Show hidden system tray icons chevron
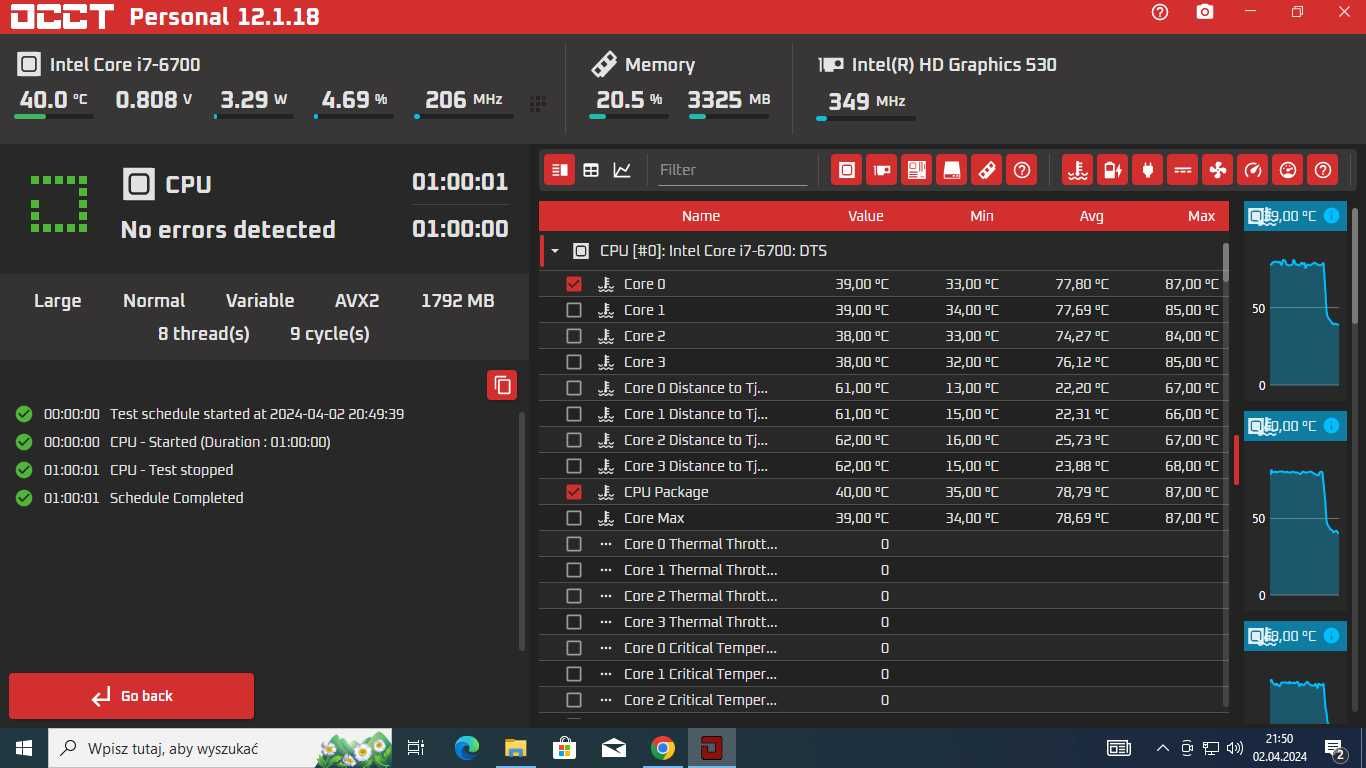The image size is (1366, 768). (x=1162, y=748)
